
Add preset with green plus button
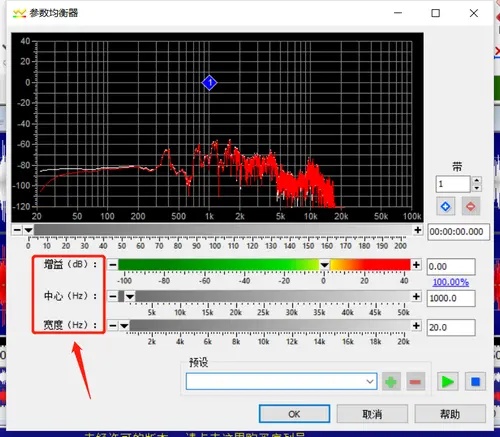(x=391, y=382)
